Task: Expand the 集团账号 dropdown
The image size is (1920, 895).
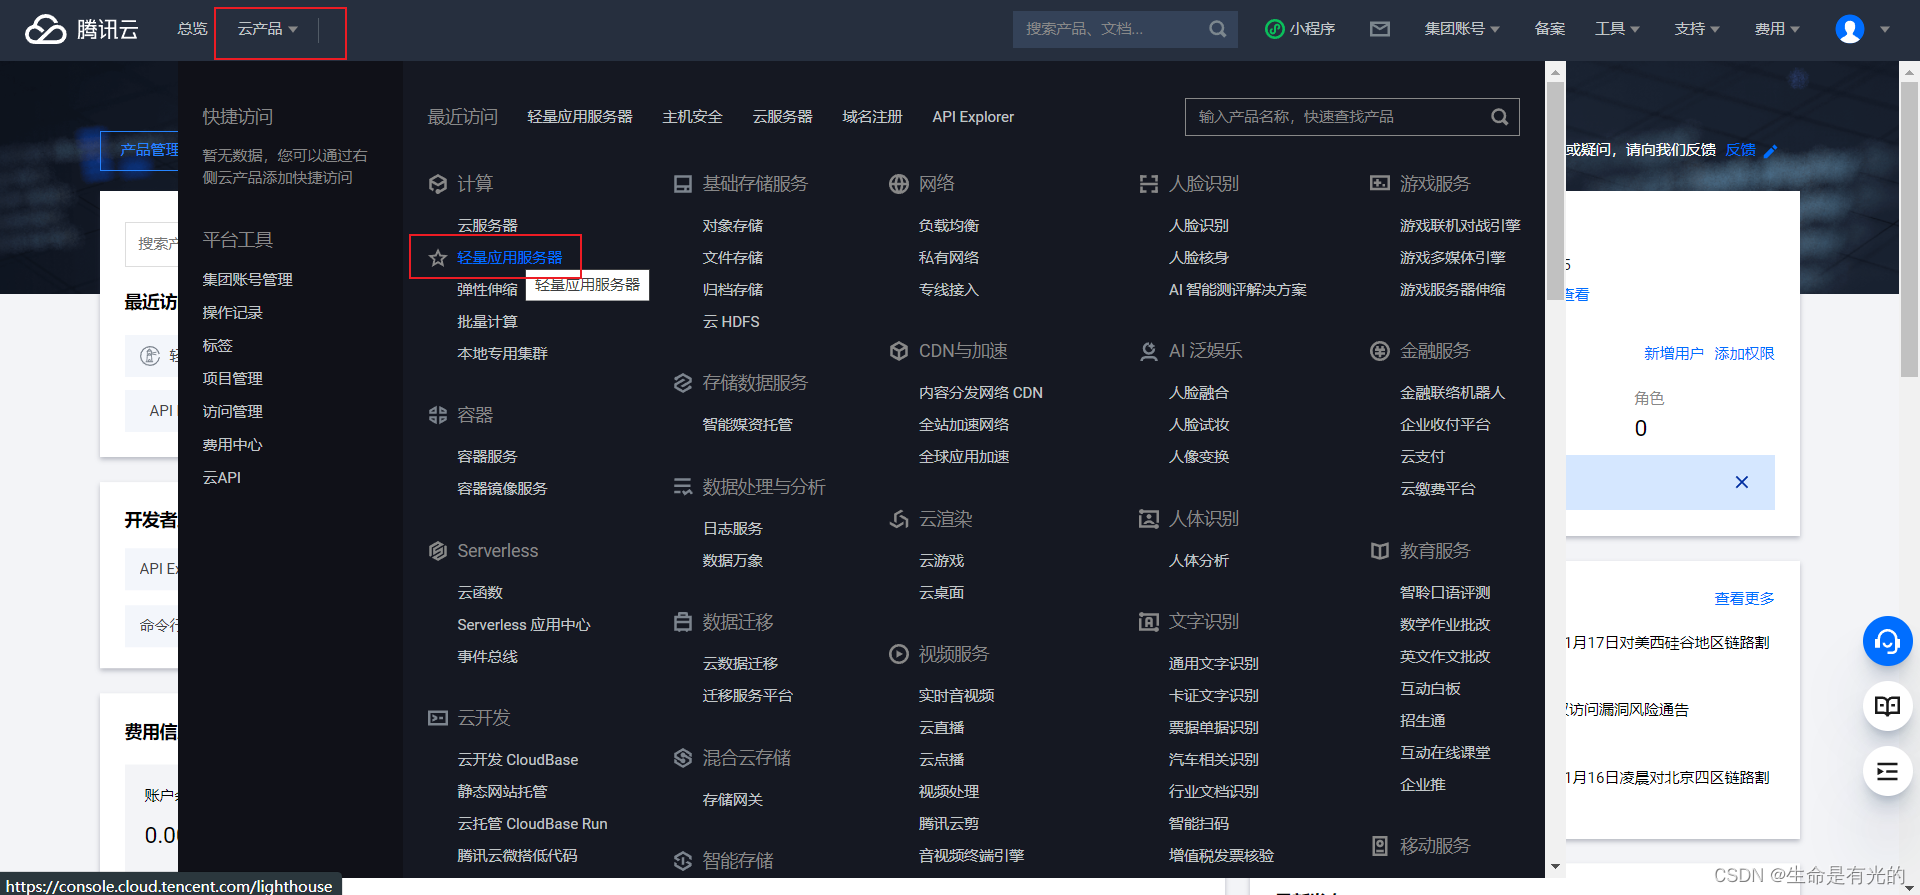Action: 1462,29
